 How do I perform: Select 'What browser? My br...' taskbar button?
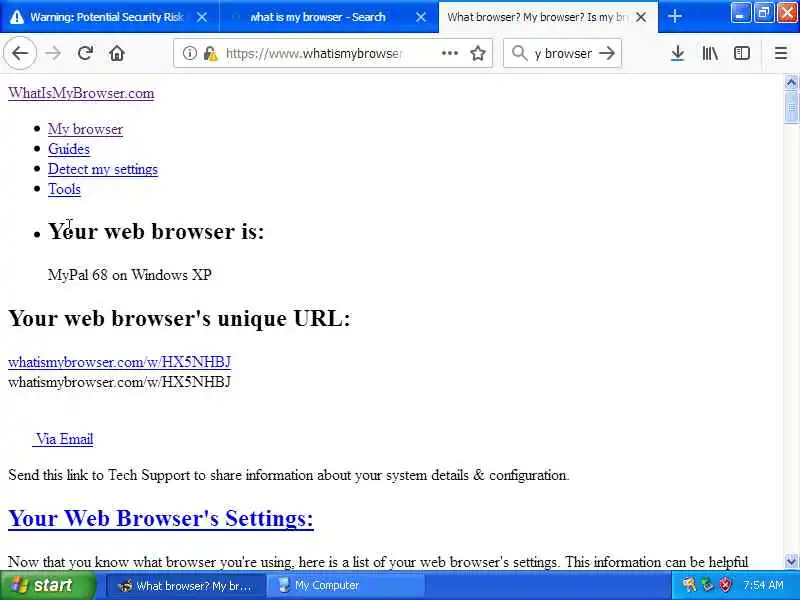(186, 586)
